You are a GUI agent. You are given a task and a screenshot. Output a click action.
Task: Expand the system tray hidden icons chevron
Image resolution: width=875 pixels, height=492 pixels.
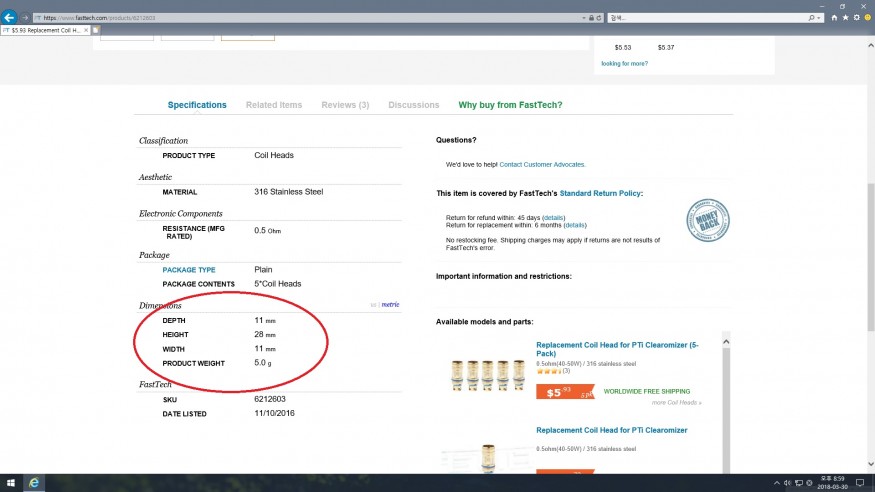click(775, 483)
